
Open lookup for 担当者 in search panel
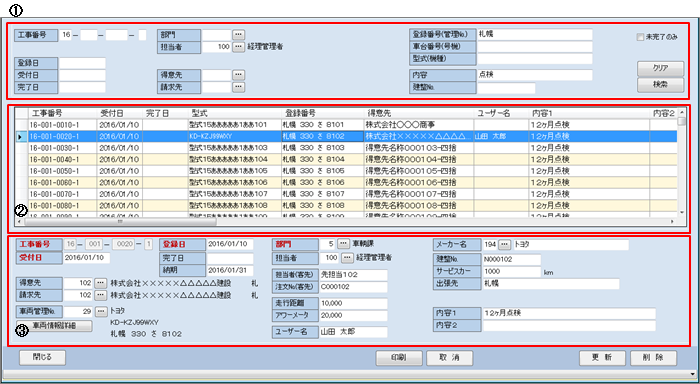239,46
